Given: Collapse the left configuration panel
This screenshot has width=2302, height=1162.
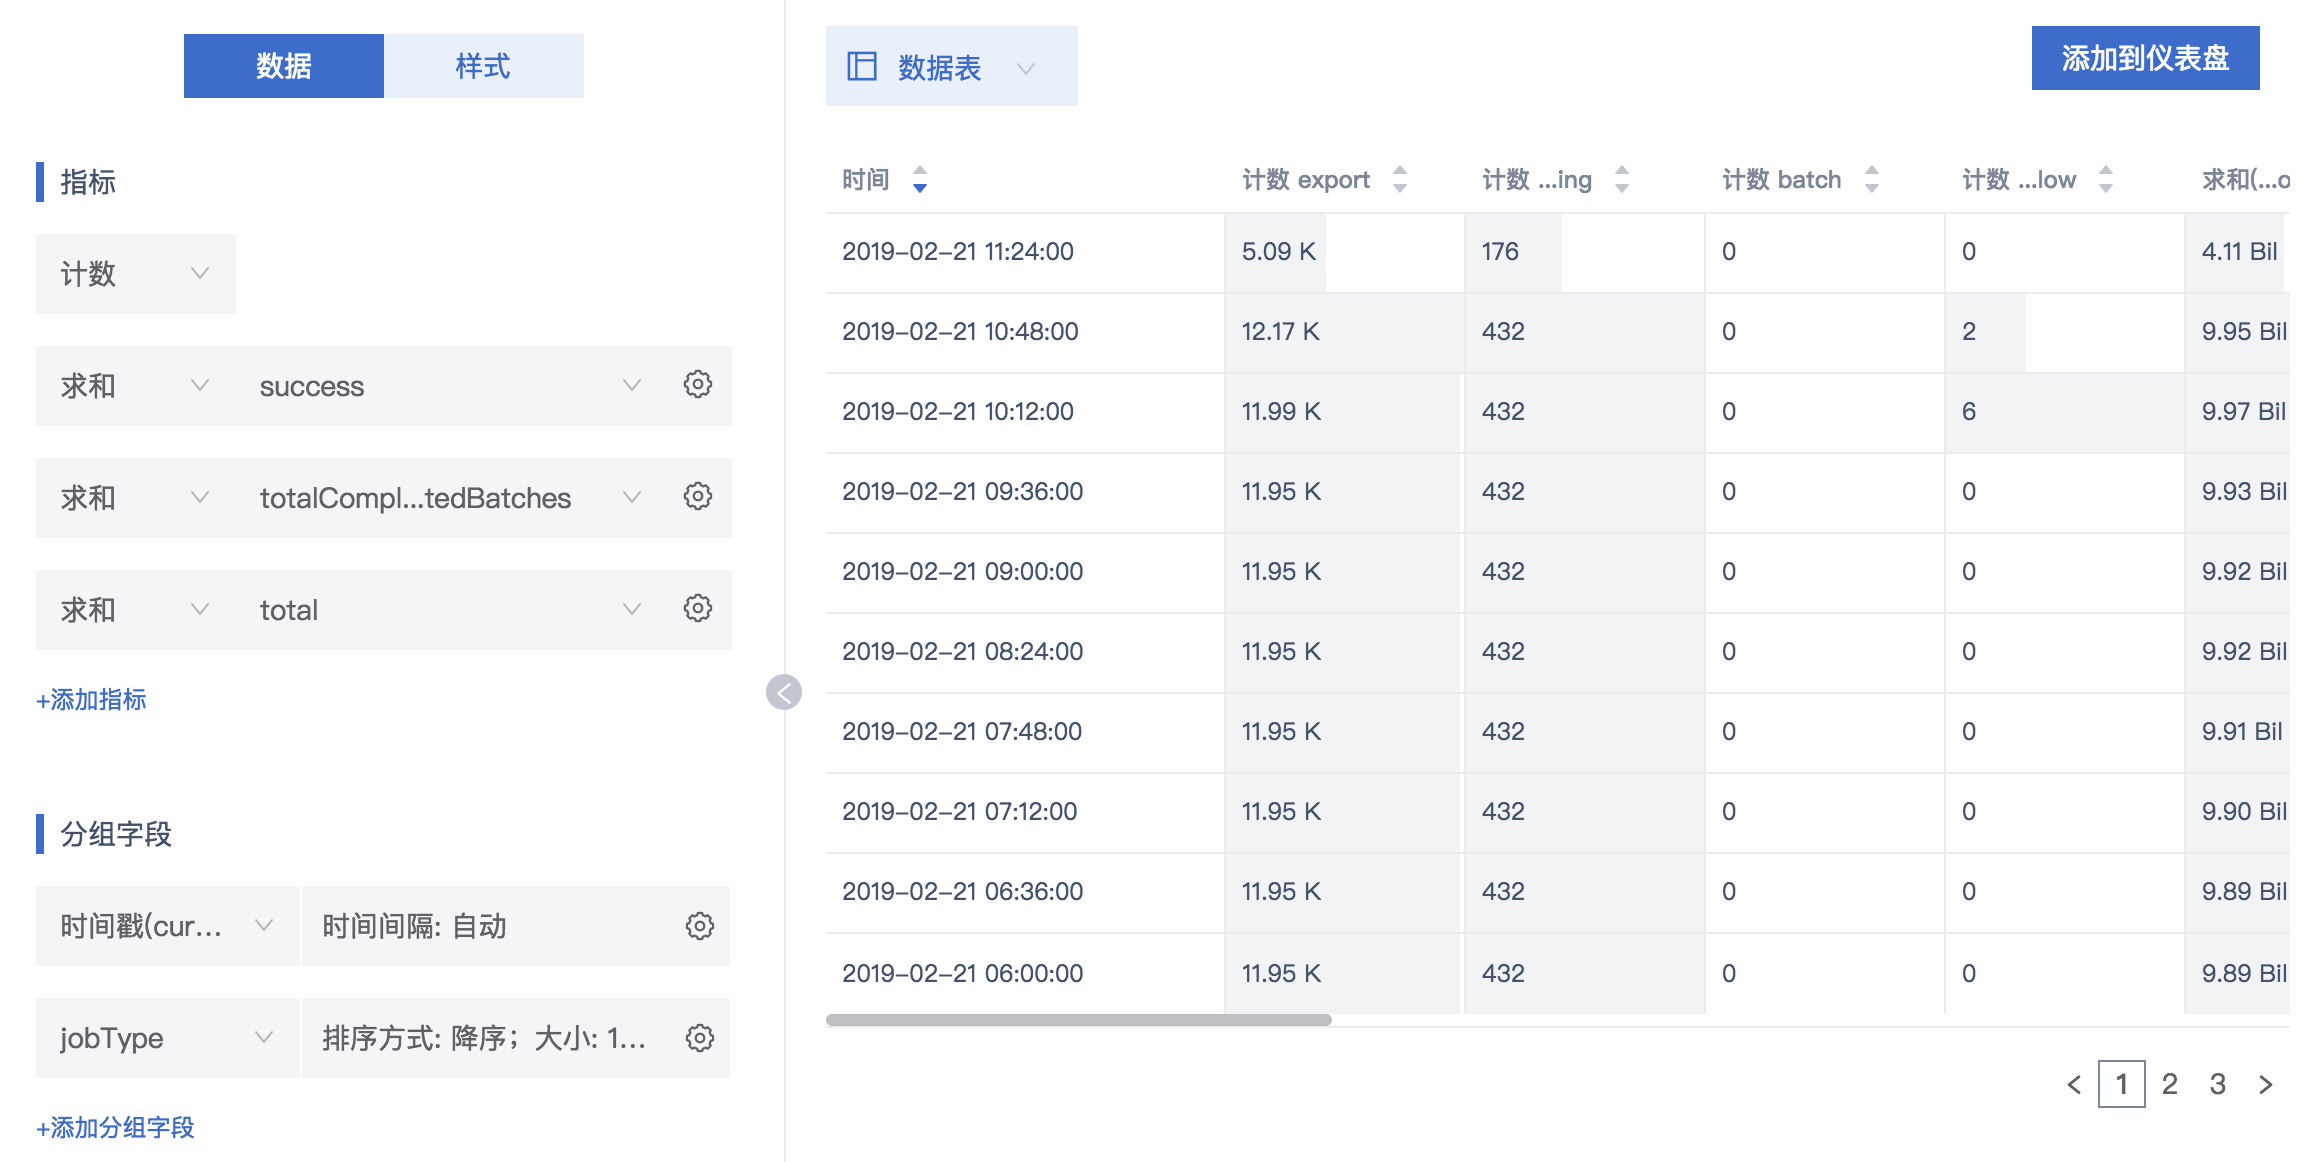Looking at the screenshot, I should [784, 692].
